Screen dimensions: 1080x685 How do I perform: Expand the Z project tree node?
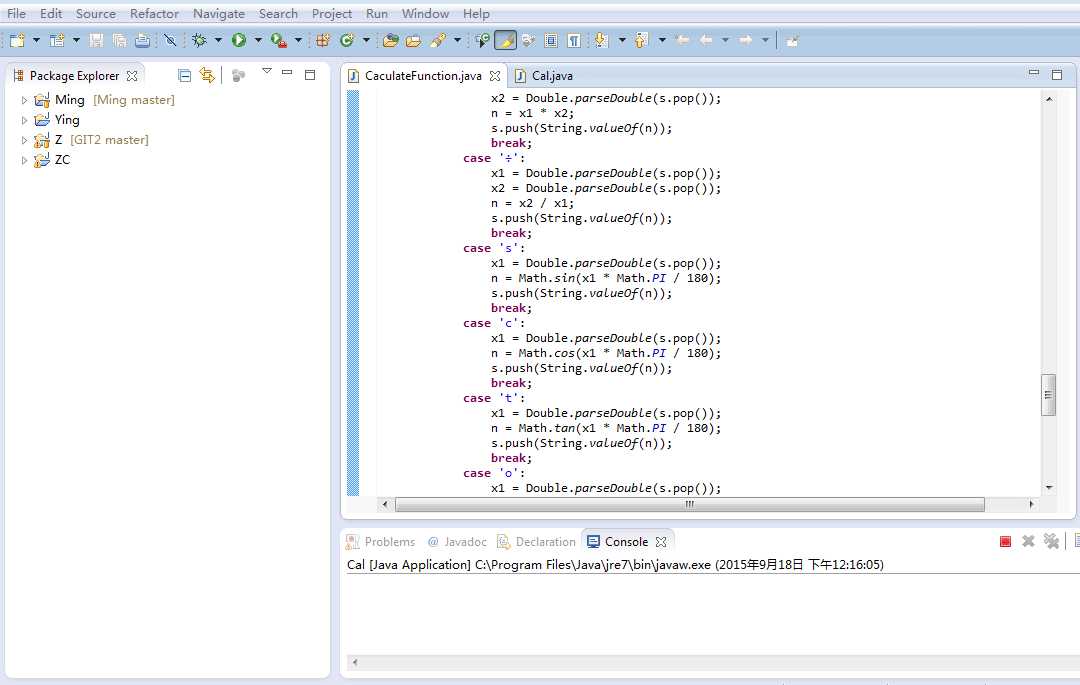click(24, 140)
